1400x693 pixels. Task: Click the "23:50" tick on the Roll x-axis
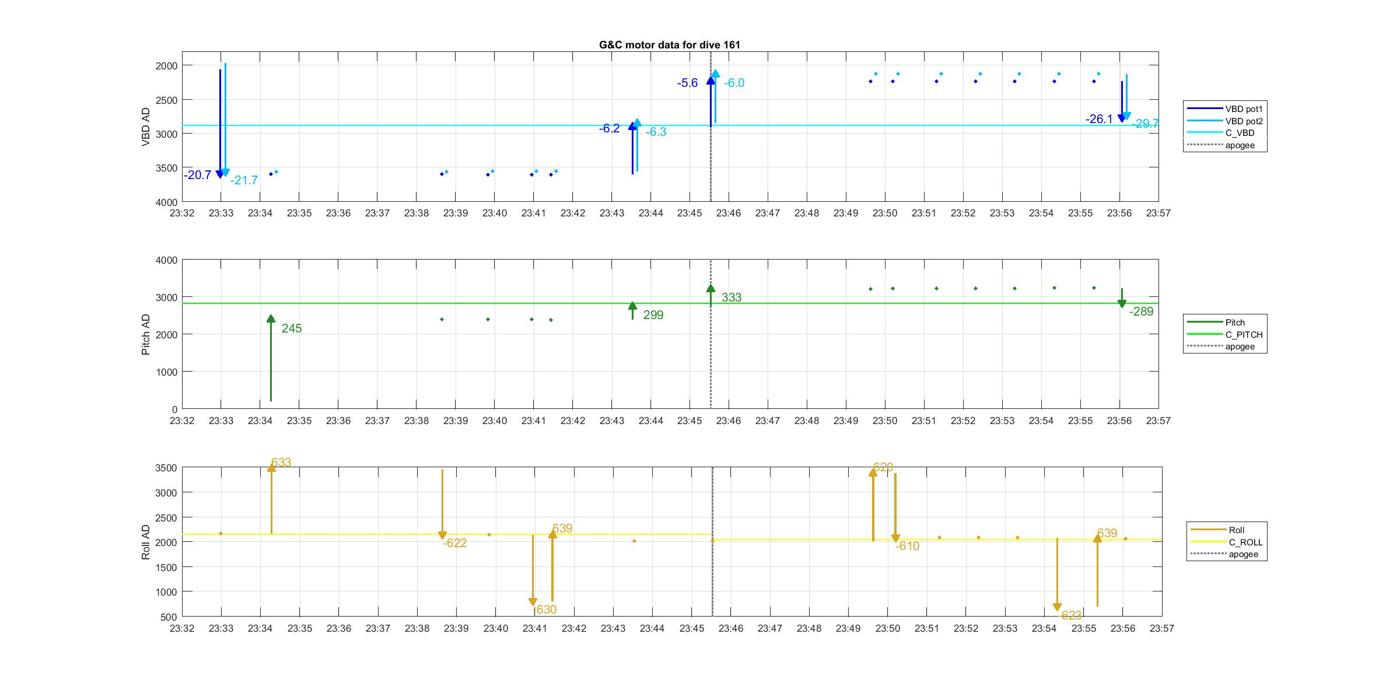888,629
